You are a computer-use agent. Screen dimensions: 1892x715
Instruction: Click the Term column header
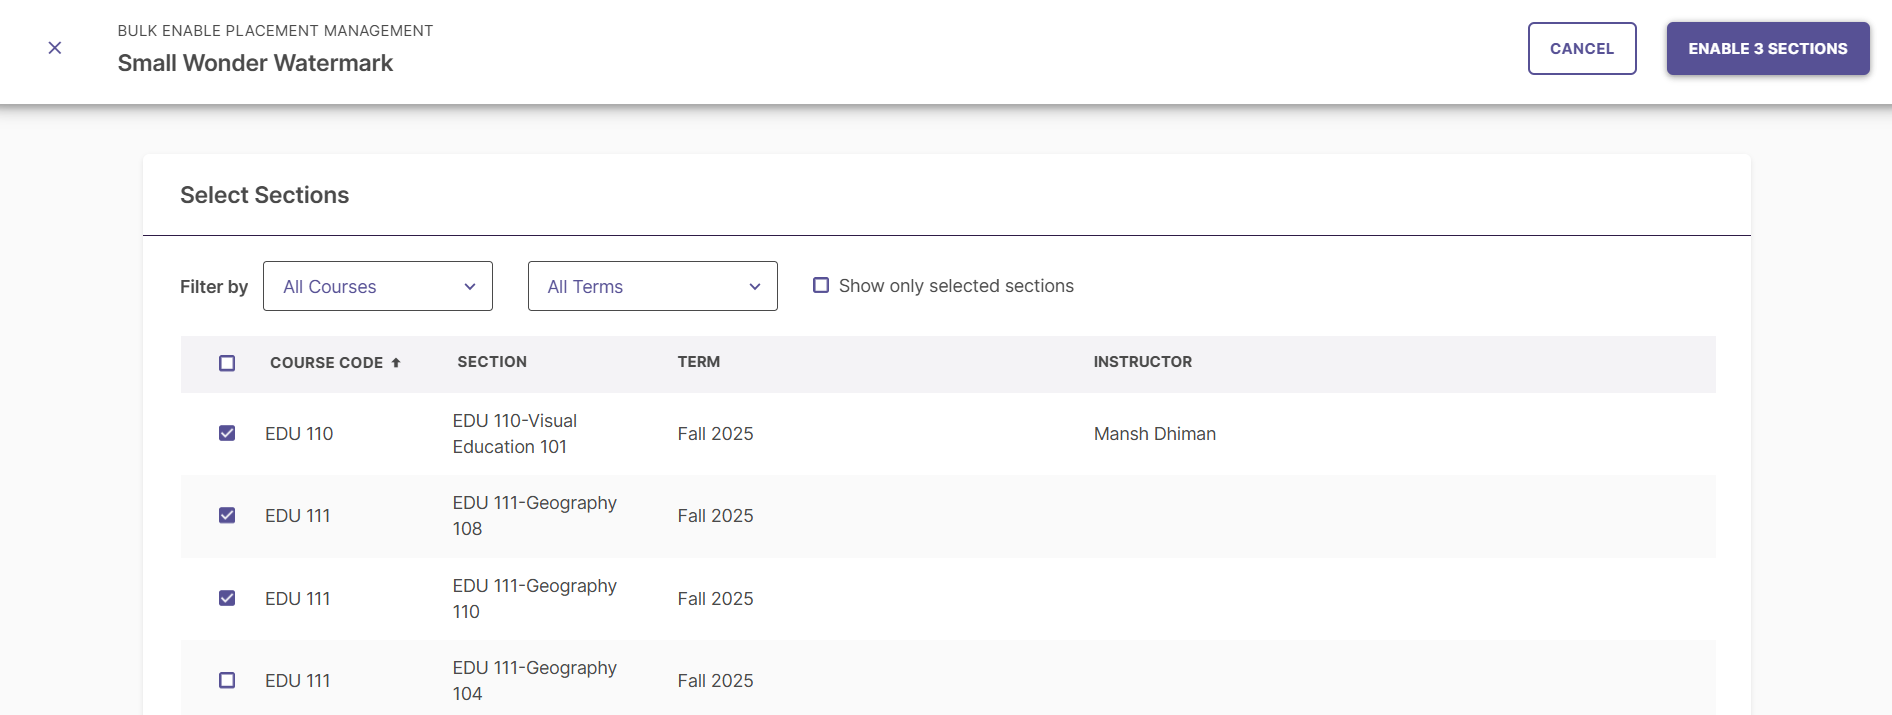click(x=699, y=362)
